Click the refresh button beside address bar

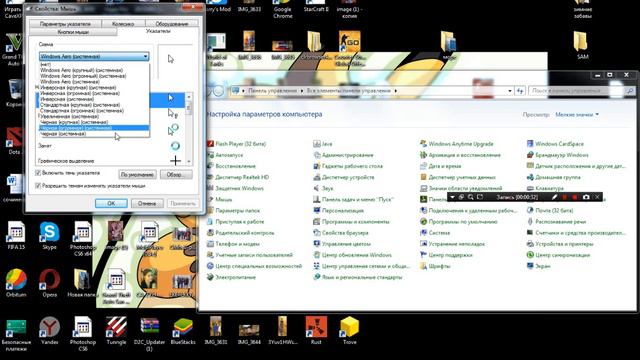[520, 91]
